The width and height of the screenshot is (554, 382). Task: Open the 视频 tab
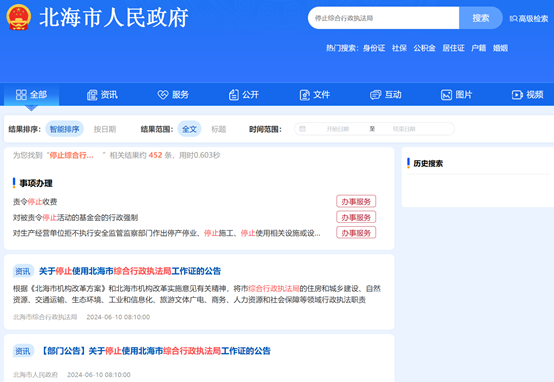[528, 95]
